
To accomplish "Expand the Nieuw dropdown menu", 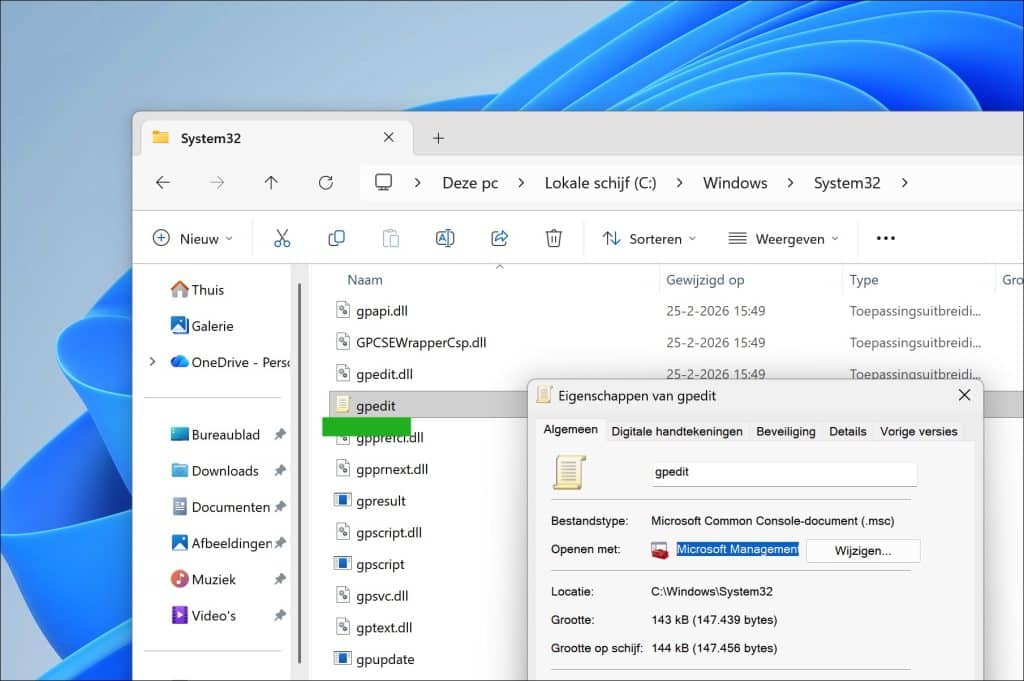I will (192, 239).
